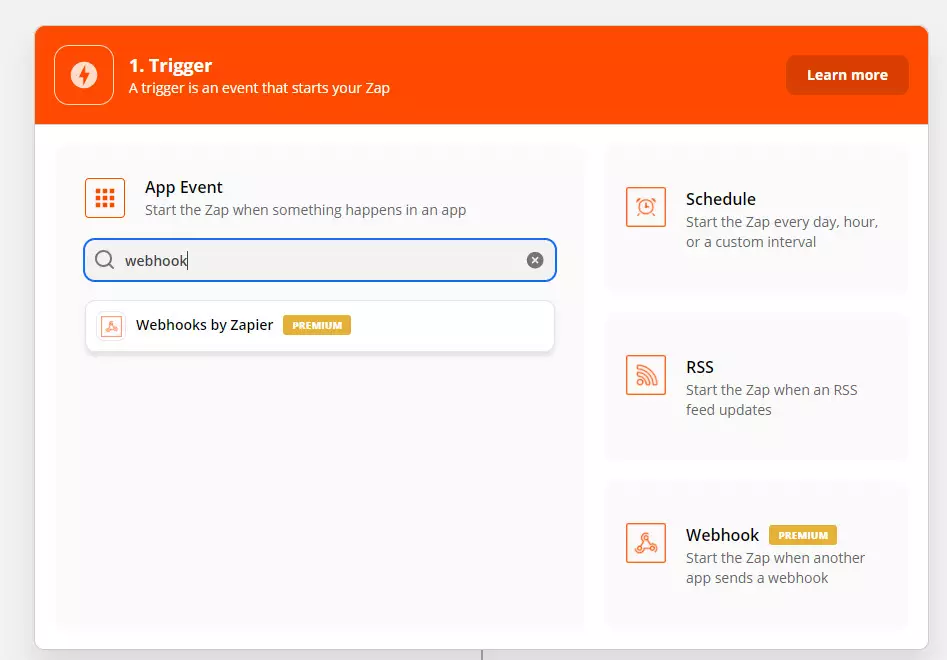Select the App Event grid icon

coord(105,197)
